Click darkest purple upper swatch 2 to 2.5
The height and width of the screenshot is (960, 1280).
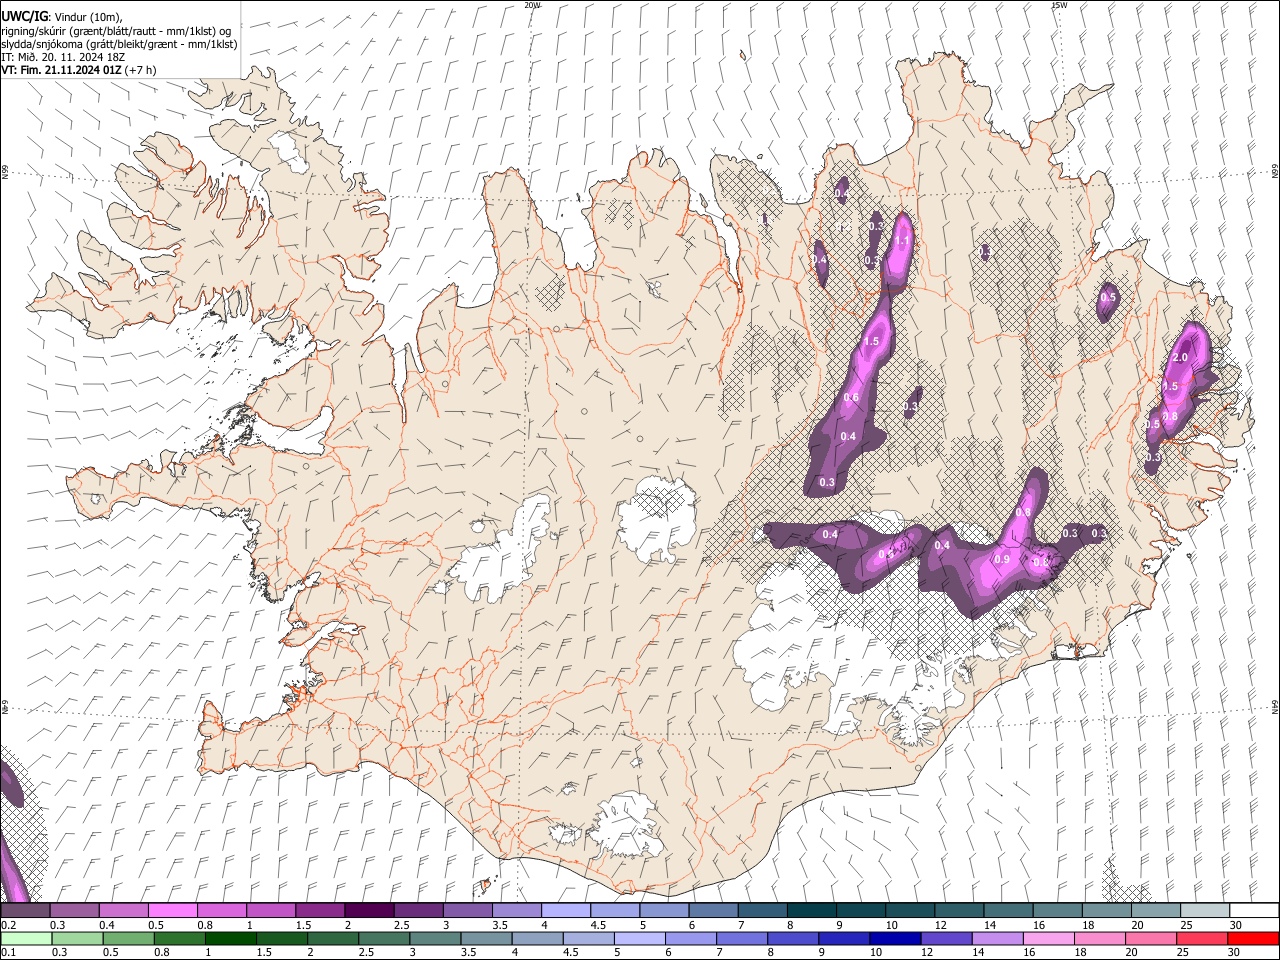[369, 911]
